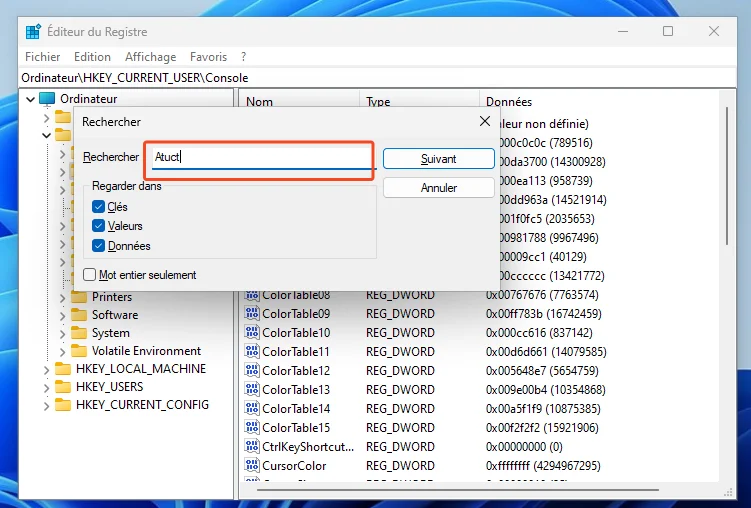Screen dimensions: 751x508
Task: Click the vertical scrollbar in values pane
Action: click(x=727, y=175)
